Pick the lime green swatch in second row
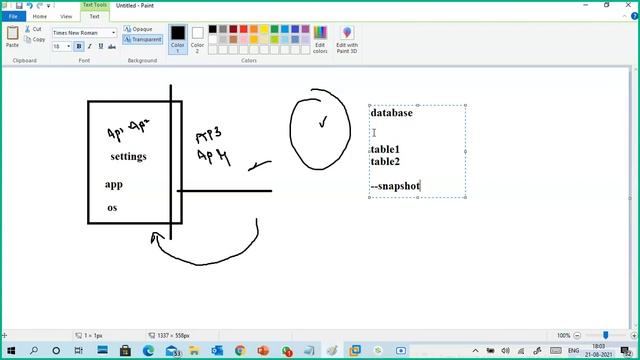 pos(275,40)
